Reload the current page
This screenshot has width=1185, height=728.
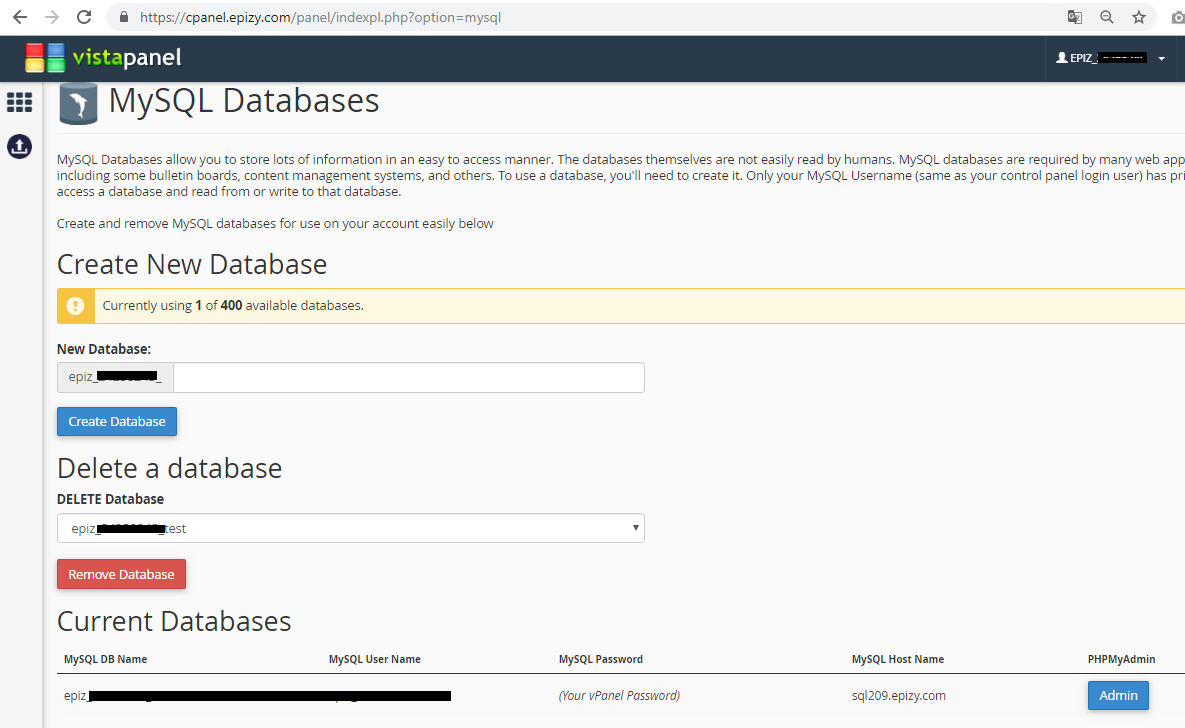coord(84,17)
